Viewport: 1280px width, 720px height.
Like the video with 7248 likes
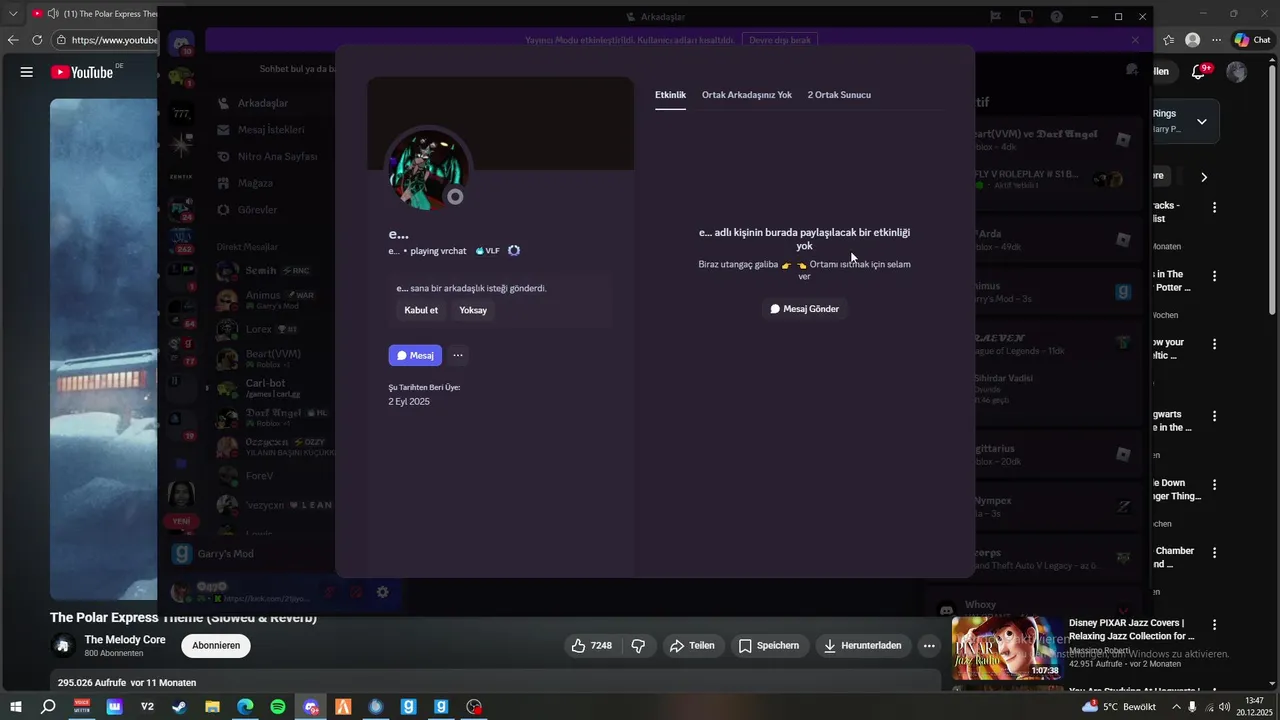click(591, 646)
